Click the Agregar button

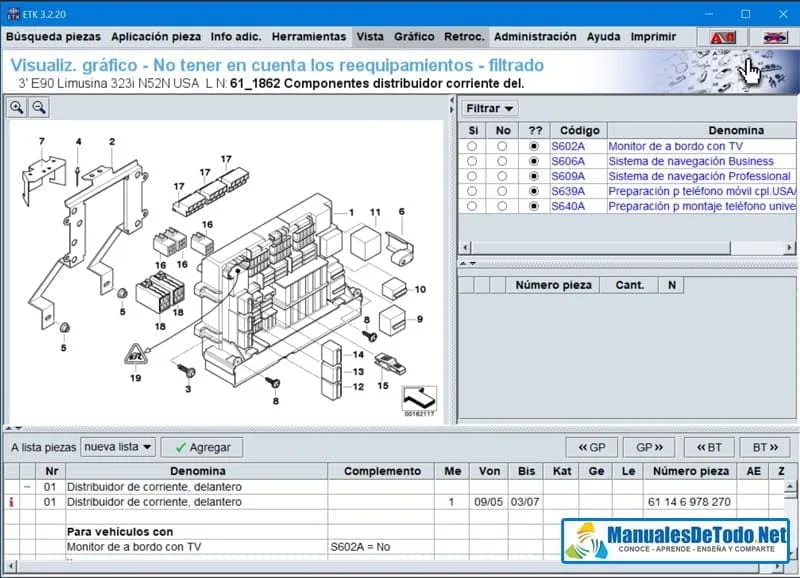(202, 447)
